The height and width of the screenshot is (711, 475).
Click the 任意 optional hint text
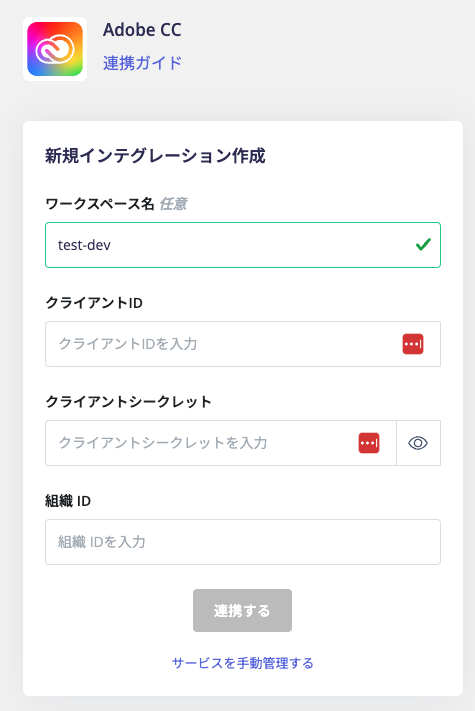[173, 204]
